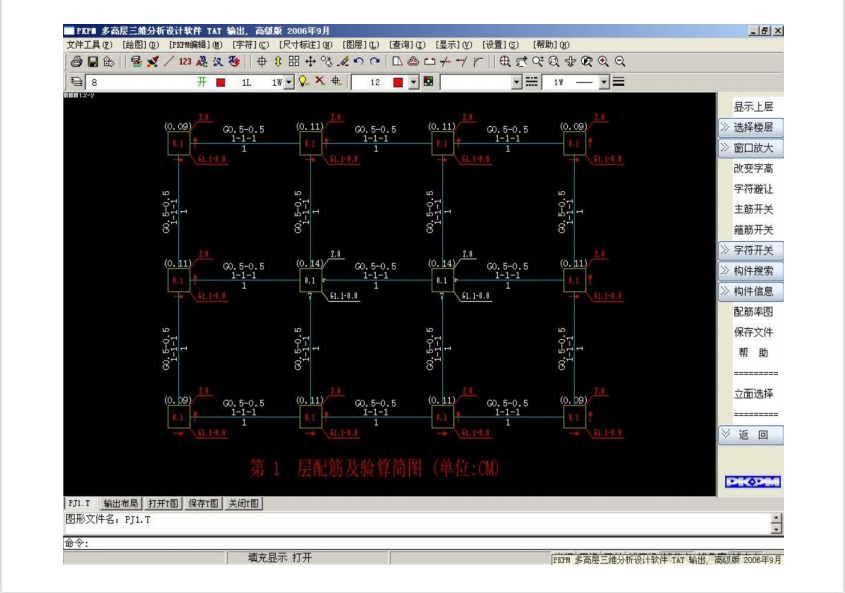The height and width of the screenshot is (593, 845).
Task: Click the multicolor palette grid icon
Action: (428, 82)
